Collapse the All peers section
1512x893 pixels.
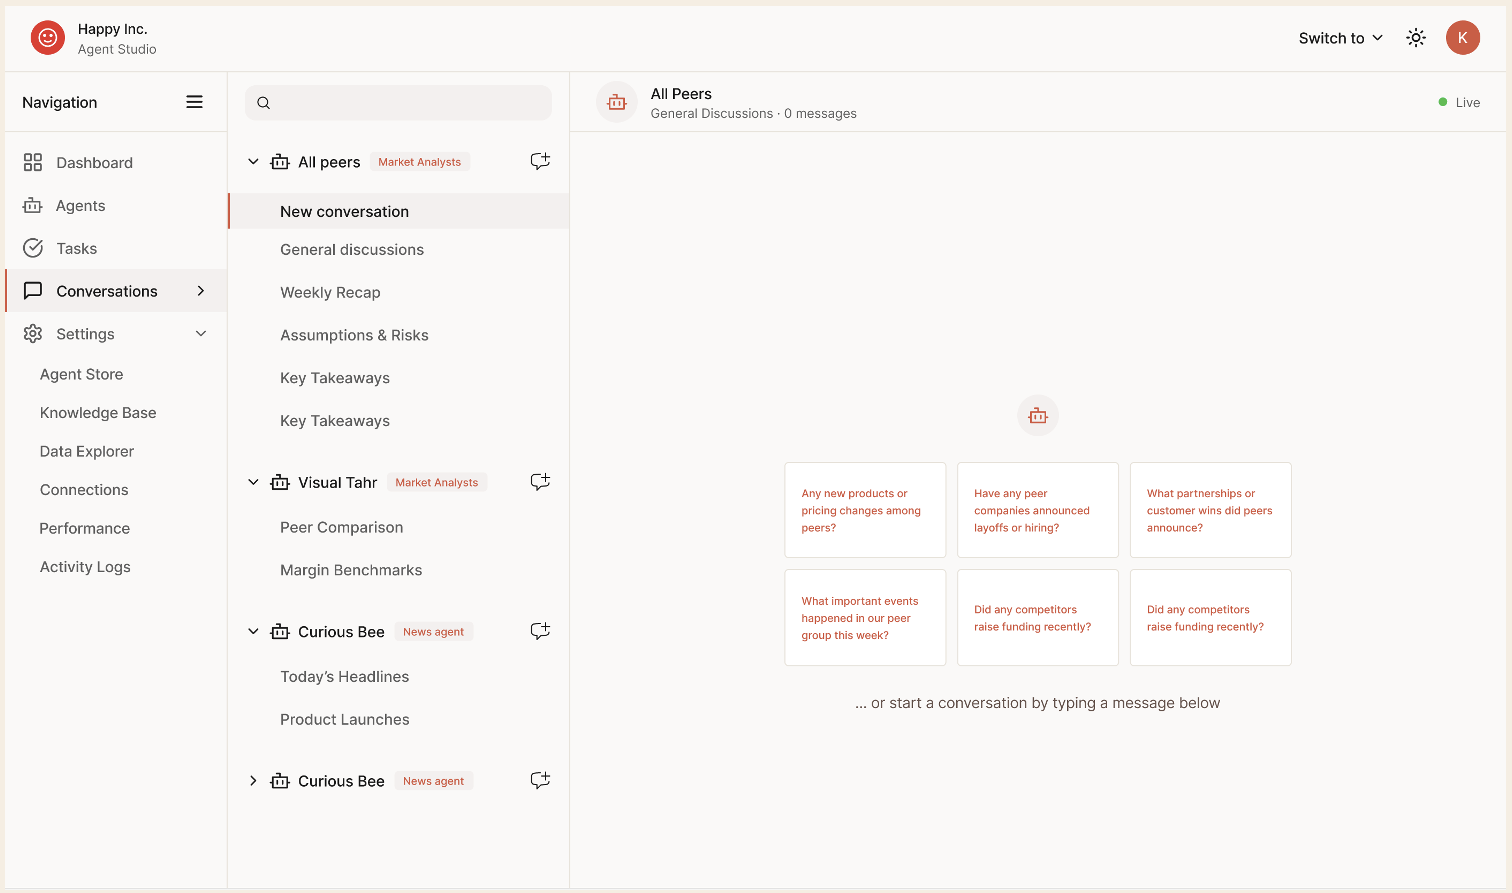[253, 161]
